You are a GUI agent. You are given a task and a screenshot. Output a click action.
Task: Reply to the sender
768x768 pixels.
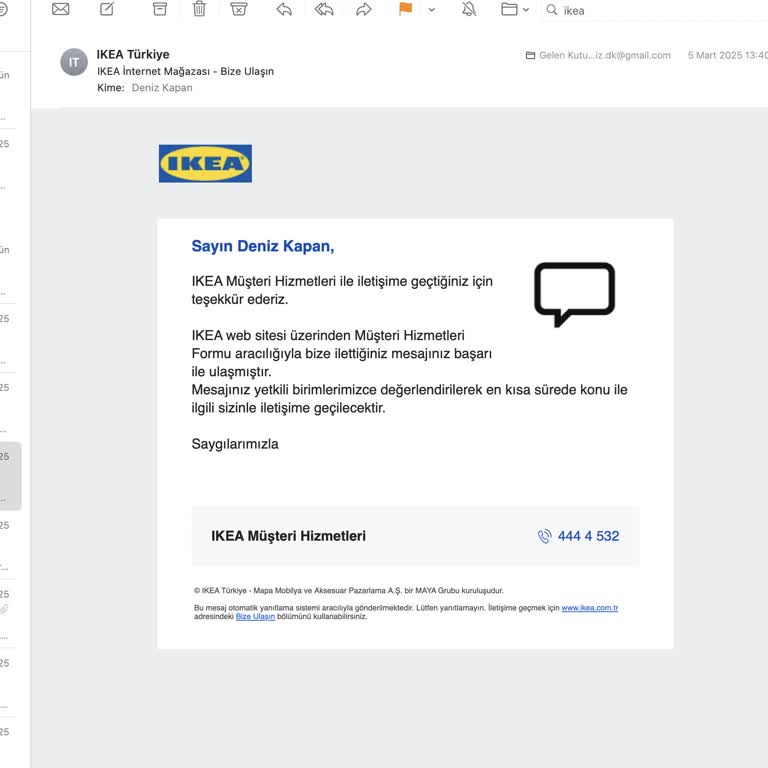(x=284, y=9)
